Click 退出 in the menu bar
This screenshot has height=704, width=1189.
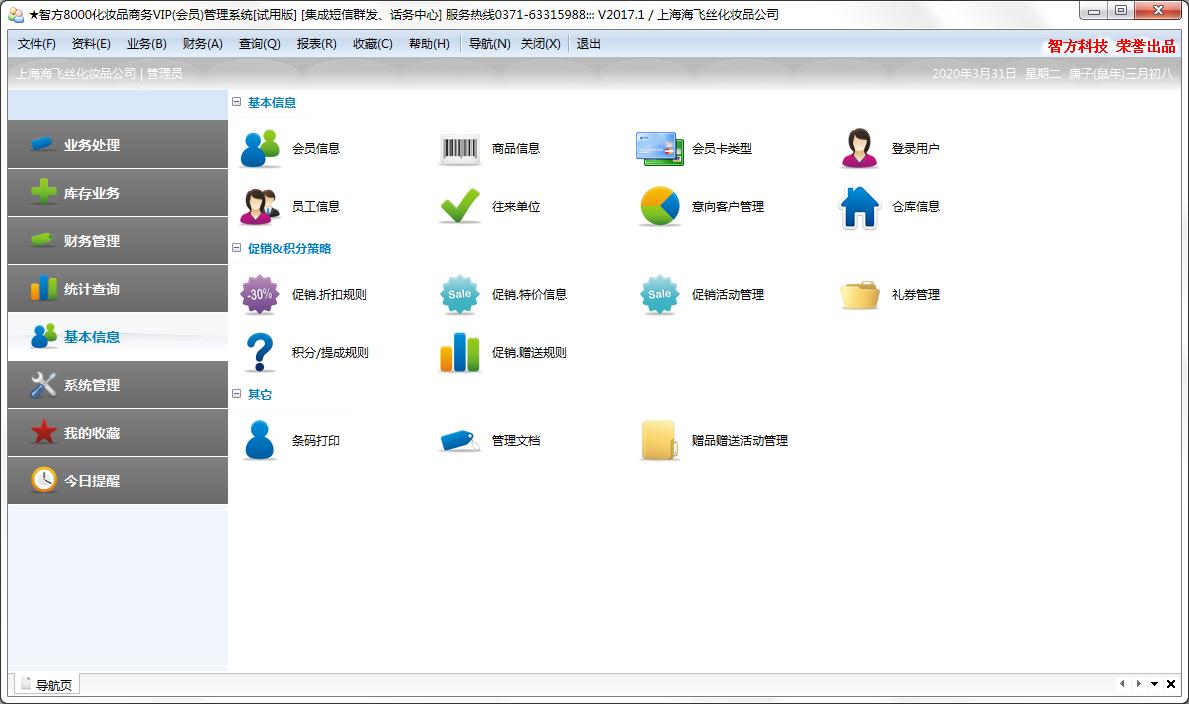click(588, 44)
